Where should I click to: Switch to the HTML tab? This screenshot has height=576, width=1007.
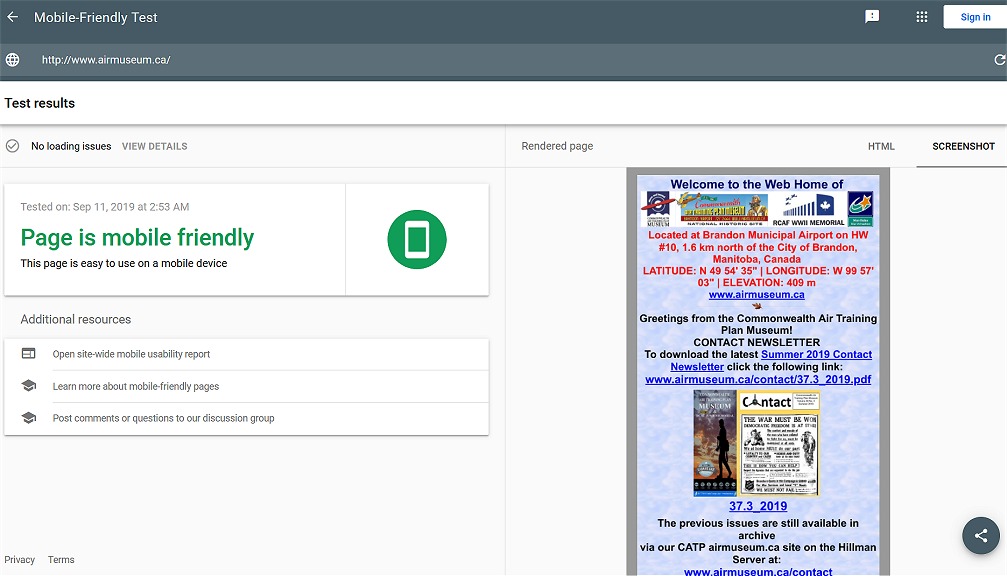881,146
